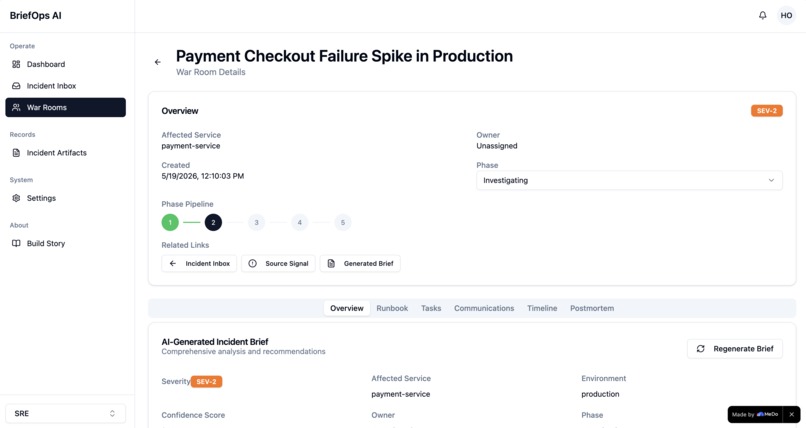The width and height of the screenshot is (806, 428).
Task: Click the Build Story book icon
Action: [x=16, y=243]
